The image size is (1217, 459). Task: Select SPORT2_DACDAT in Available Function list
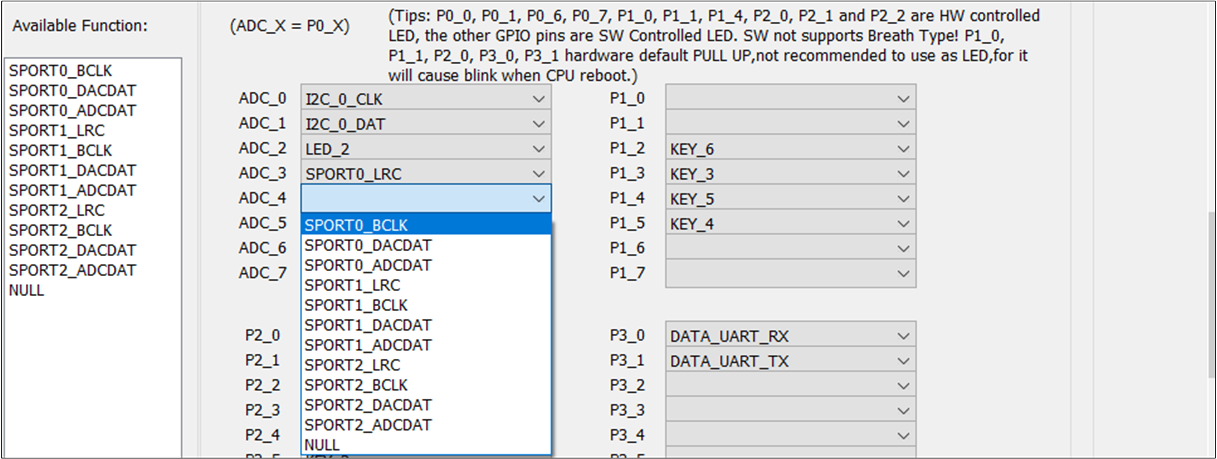click(x=93, y=250)
